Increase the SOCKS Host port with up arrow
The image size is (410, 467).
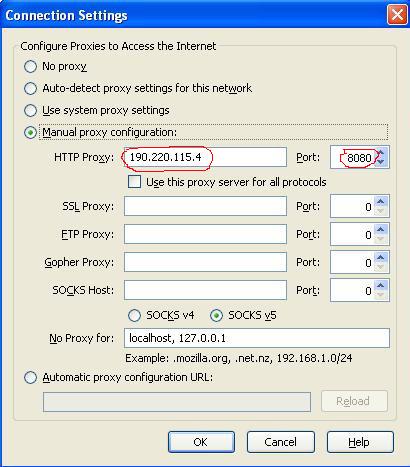pyautogui.click(x=381, y=285)
